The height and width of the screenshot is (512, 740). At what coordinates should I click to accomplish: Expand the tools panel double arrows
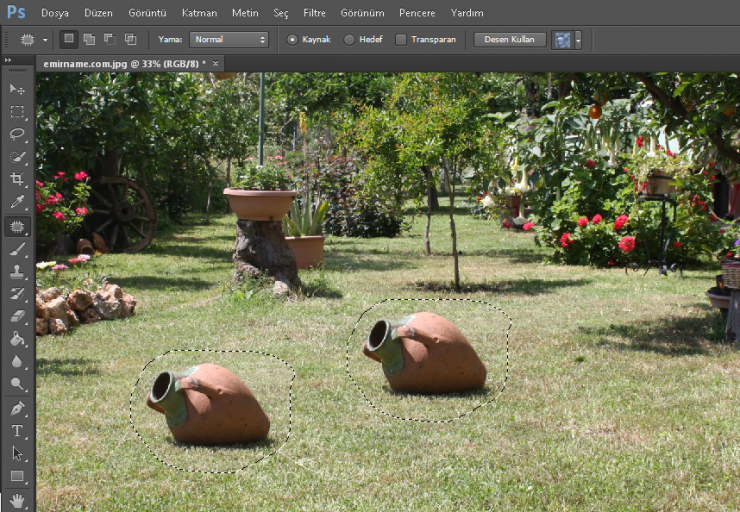click(x=8, y=60)
